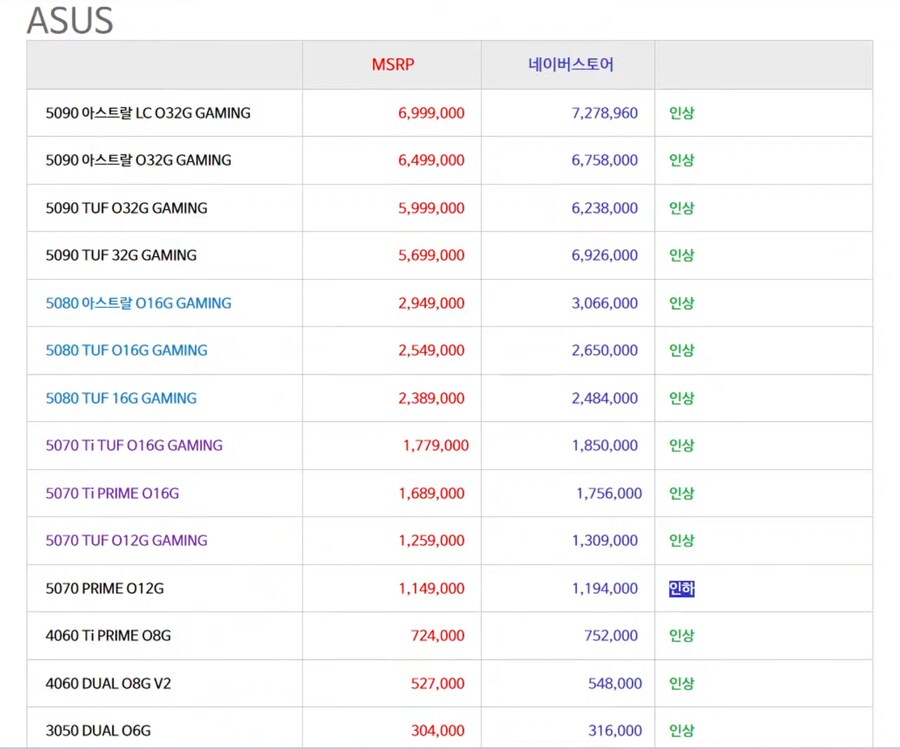This screenshot has width=900, height=749.
Task: Select the 5070 PRIME O12G product name
Action: click(104, 588)
